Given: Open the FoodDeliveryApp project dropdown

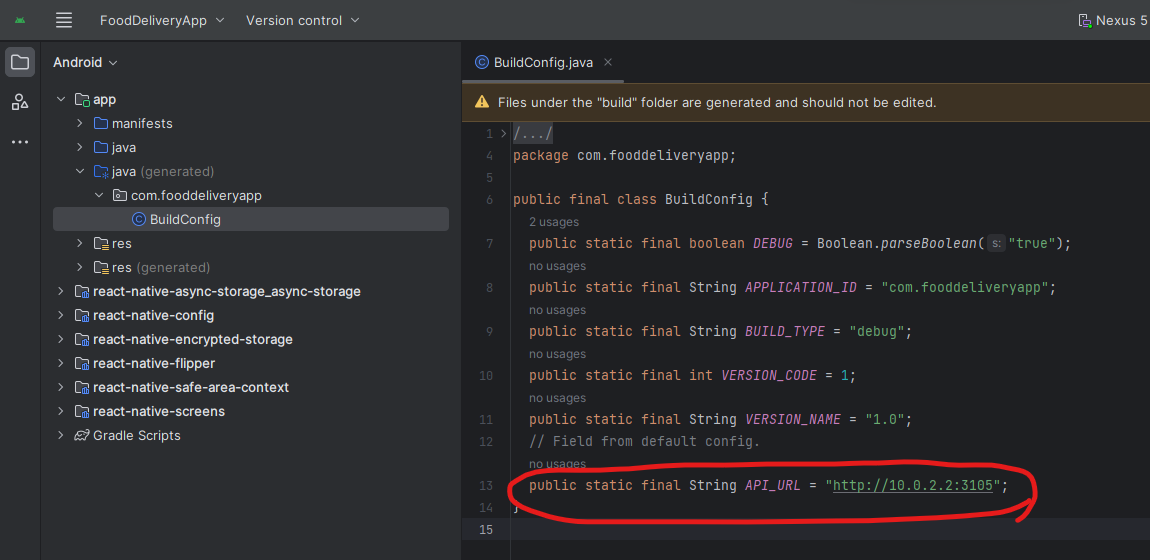Looking at the screenshot, I should (162, 21).
